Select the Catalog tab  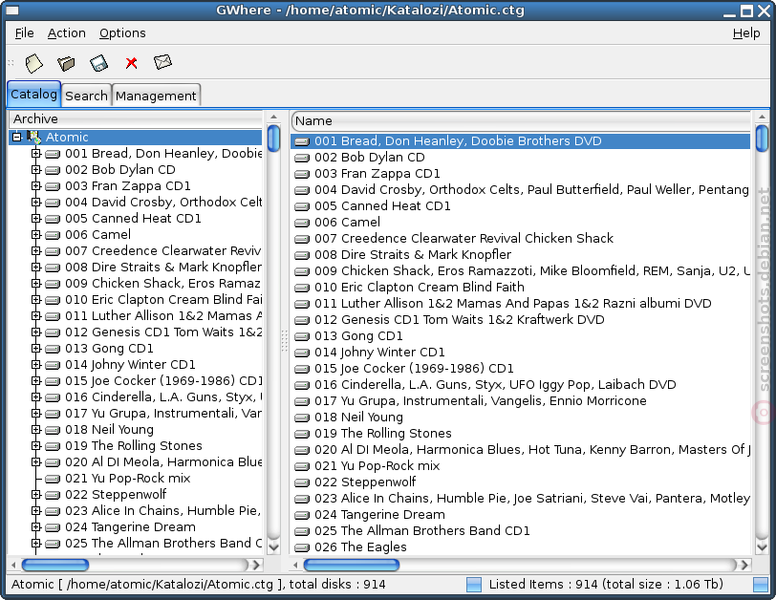(34, 94)
